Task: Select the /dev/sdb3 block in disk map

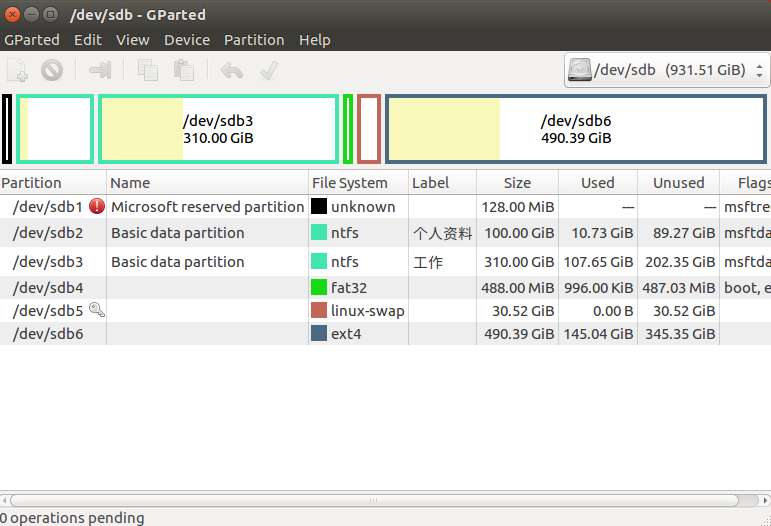Action: coord(219,129)
